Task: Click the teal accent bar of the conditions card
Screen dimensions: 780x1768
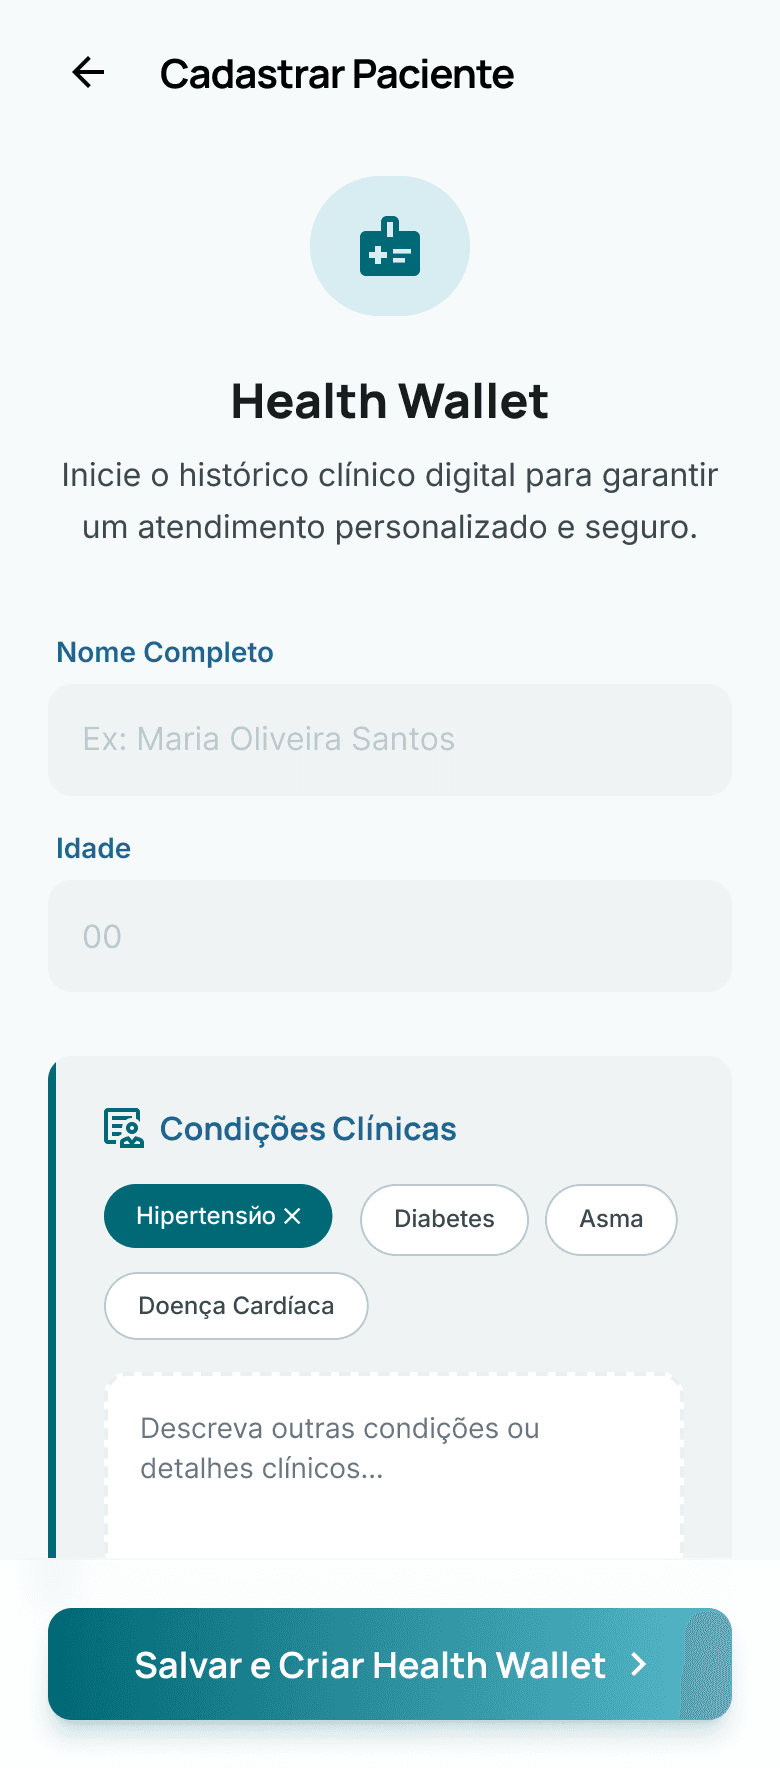Action: pyautogui.click(x=52, y=1300)
